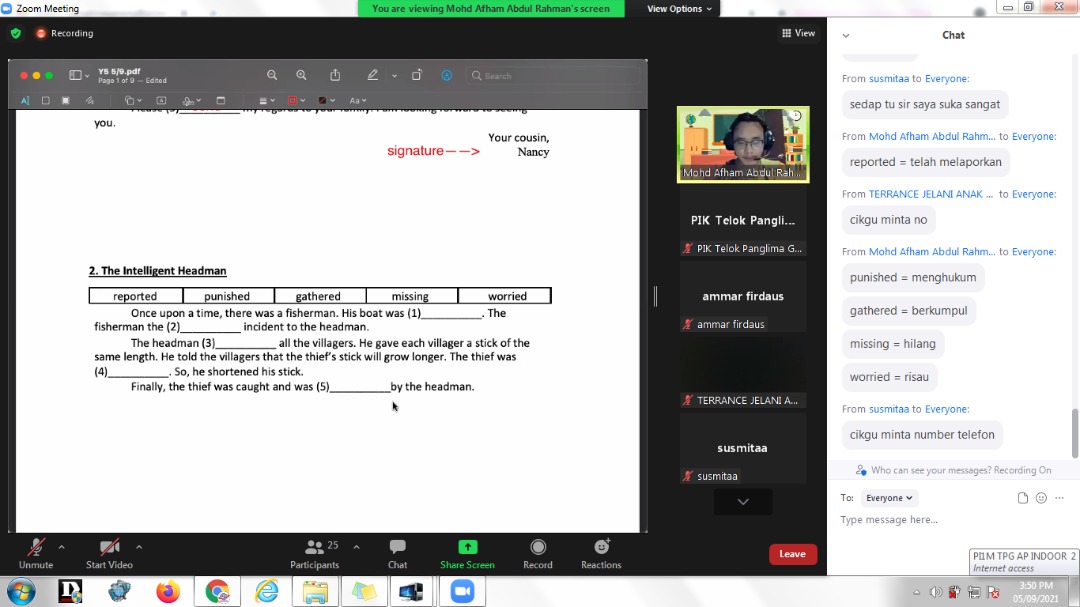Launch Firefox from the taskbar
The image size is (1080, 607).
tap(167, 592)
